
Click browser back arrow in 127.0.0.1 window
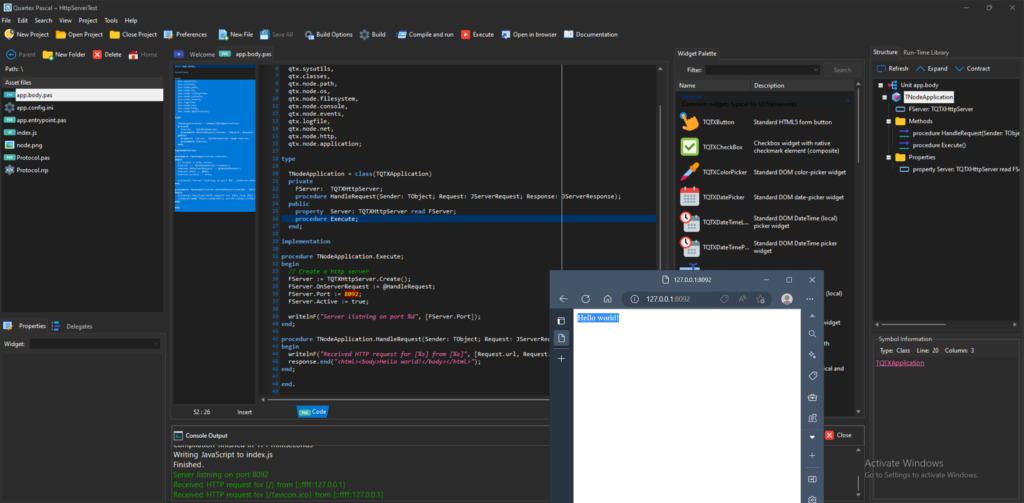[x=564, y=299]
